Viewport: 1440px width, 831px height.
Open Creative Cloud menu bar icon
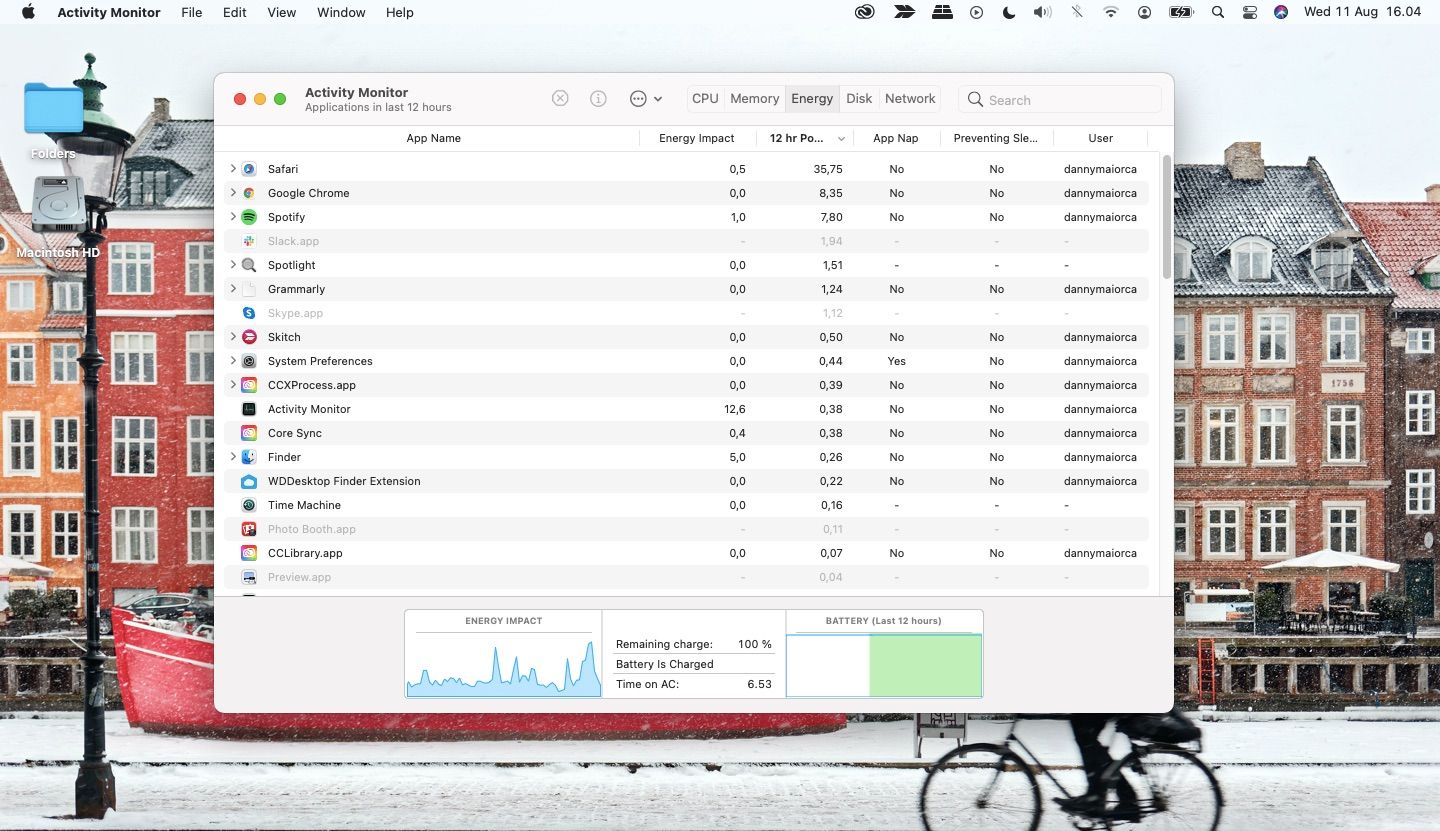pyautogui.click(x=865, y=12)
